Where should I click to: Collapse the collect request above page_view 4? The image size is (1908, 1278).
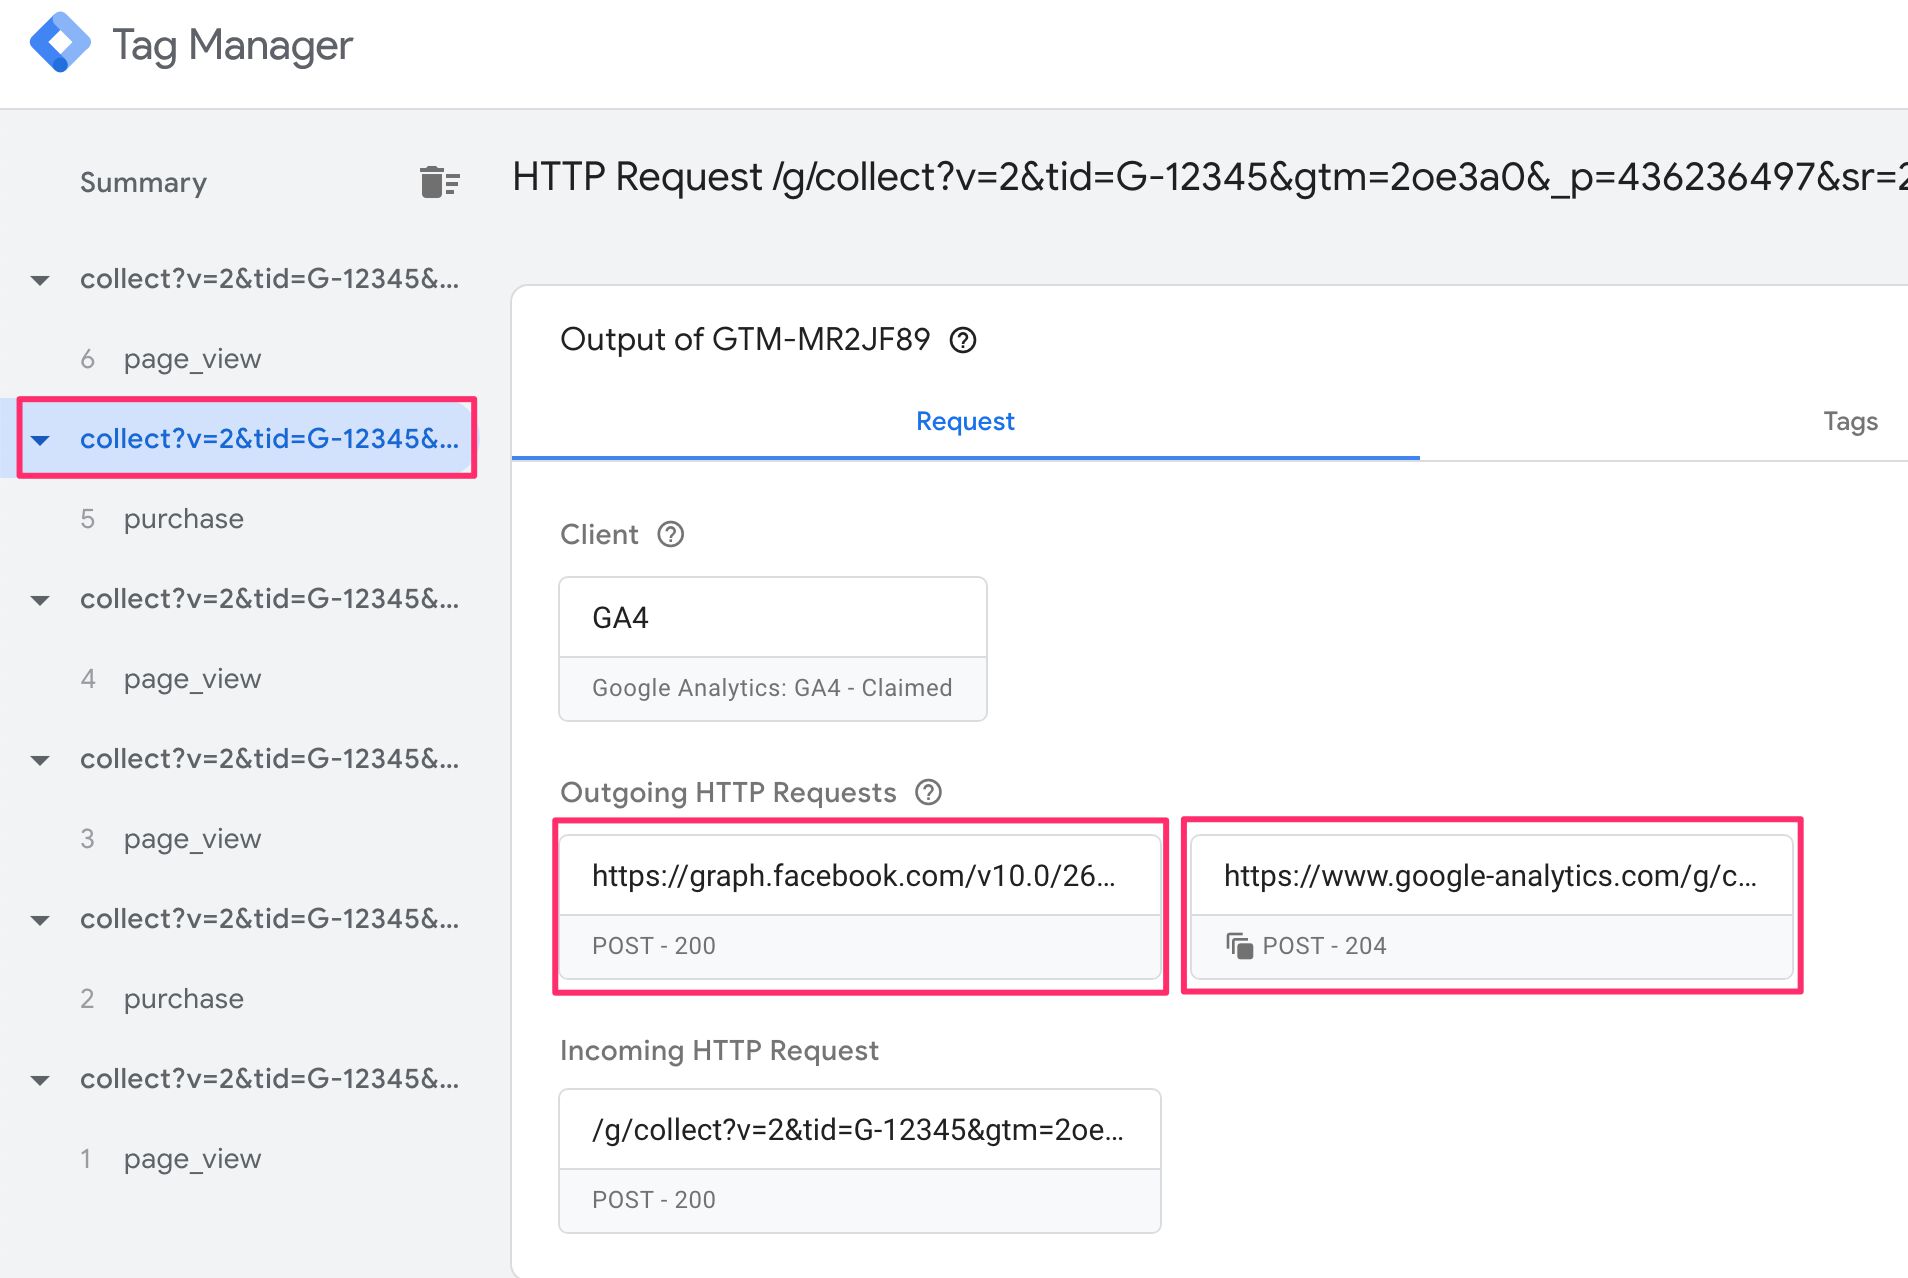(x=40, y=599)
